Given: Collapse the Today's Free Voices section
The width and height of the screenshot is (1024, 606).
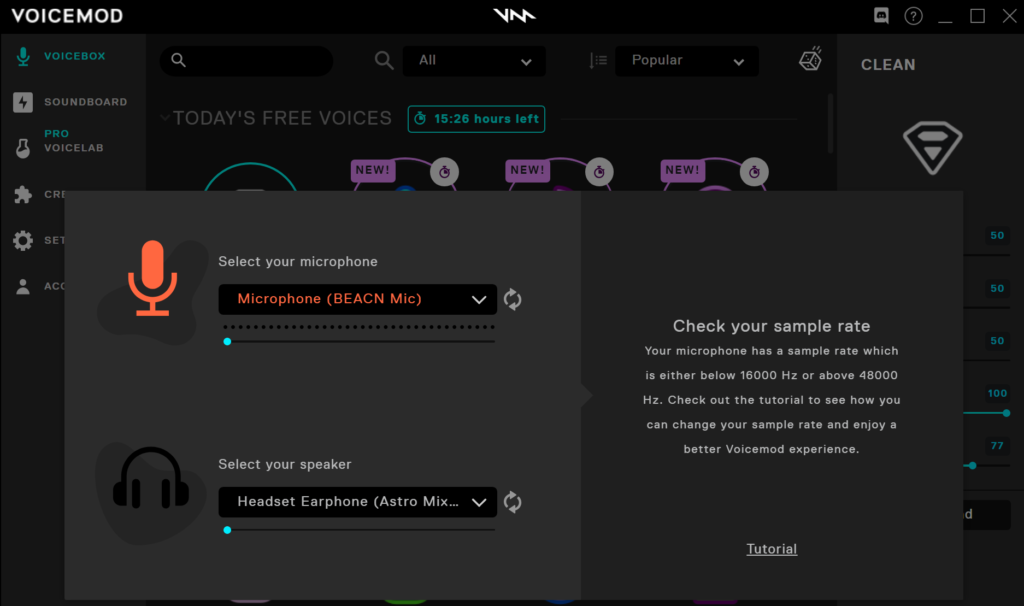Looking at the screenshot, I should (165, 118).
